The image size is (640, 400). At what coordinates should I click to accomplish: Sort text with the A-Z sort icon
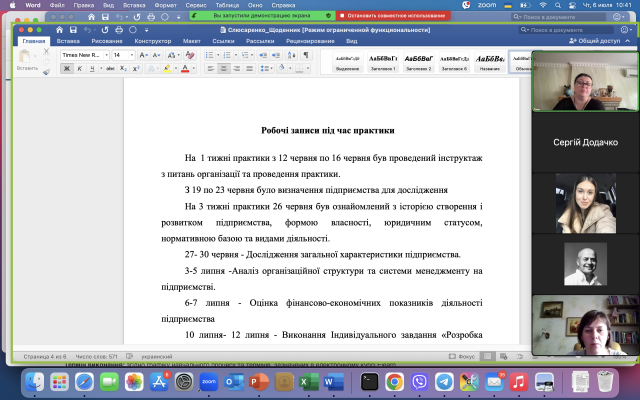[x=292, y=55]
